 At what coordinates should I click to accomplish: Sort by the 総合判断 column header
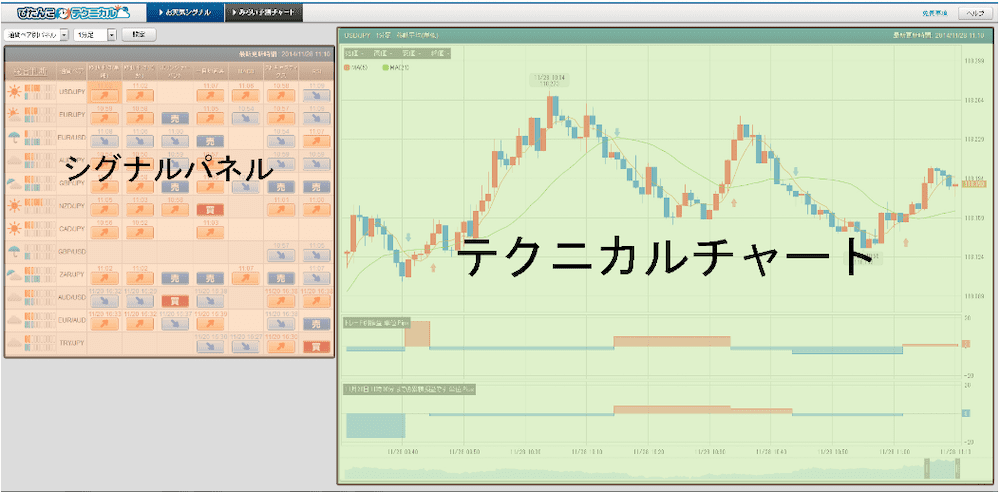point(30,71)
